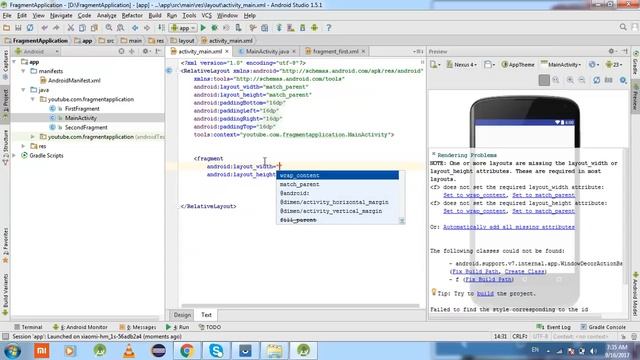Open the Android Device Monitor icon
Image resolution: width=640 pixels, height=360 pixels.
click(x=314, y=28)
